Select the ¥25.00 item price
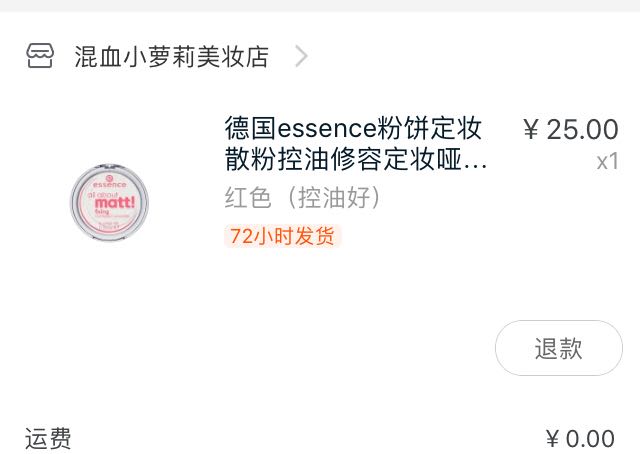Screen dimensions: 640x454 coord(571,129)
